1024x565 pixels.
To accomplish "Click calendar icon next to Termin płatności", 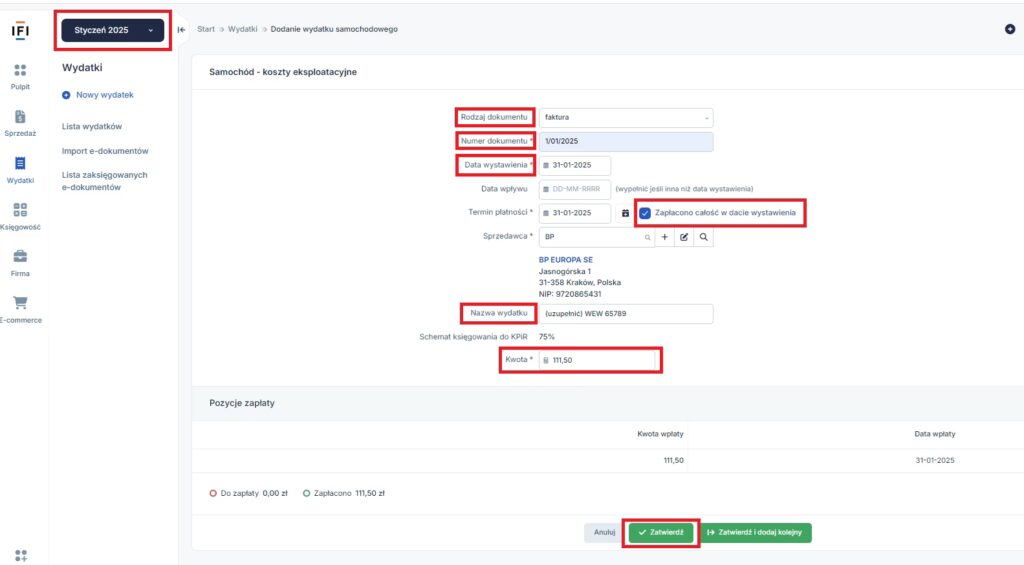I will [x=625, y=213].
